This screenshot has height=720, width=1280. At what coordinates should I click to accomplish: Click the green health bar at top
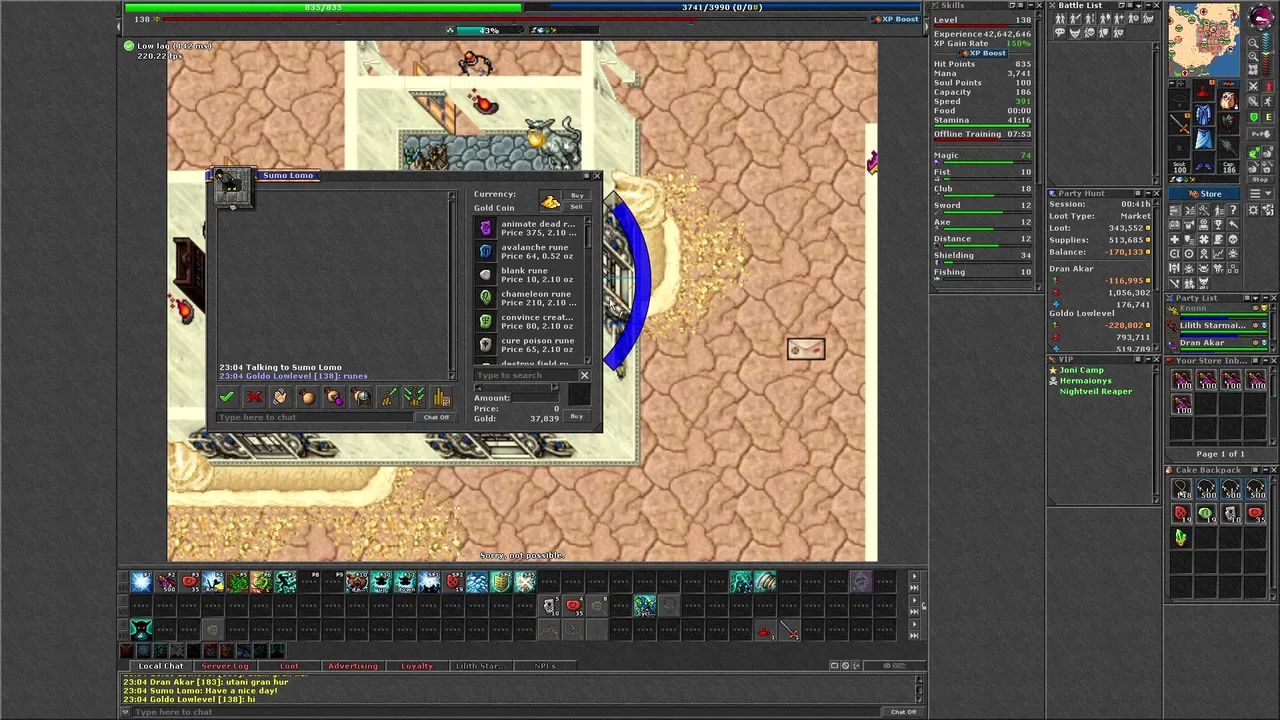click(x=323, y=7)
